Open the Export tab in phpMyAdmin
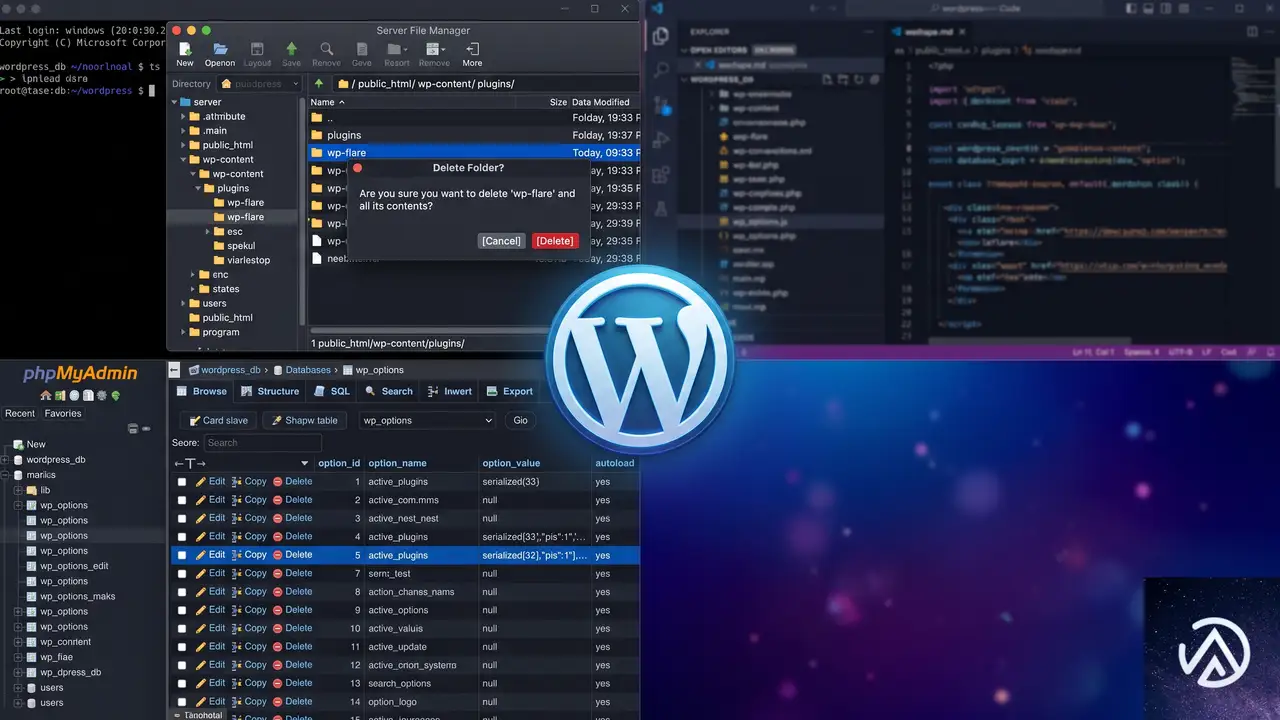This screenshot has height=720, width=1280. click(509, 391)
